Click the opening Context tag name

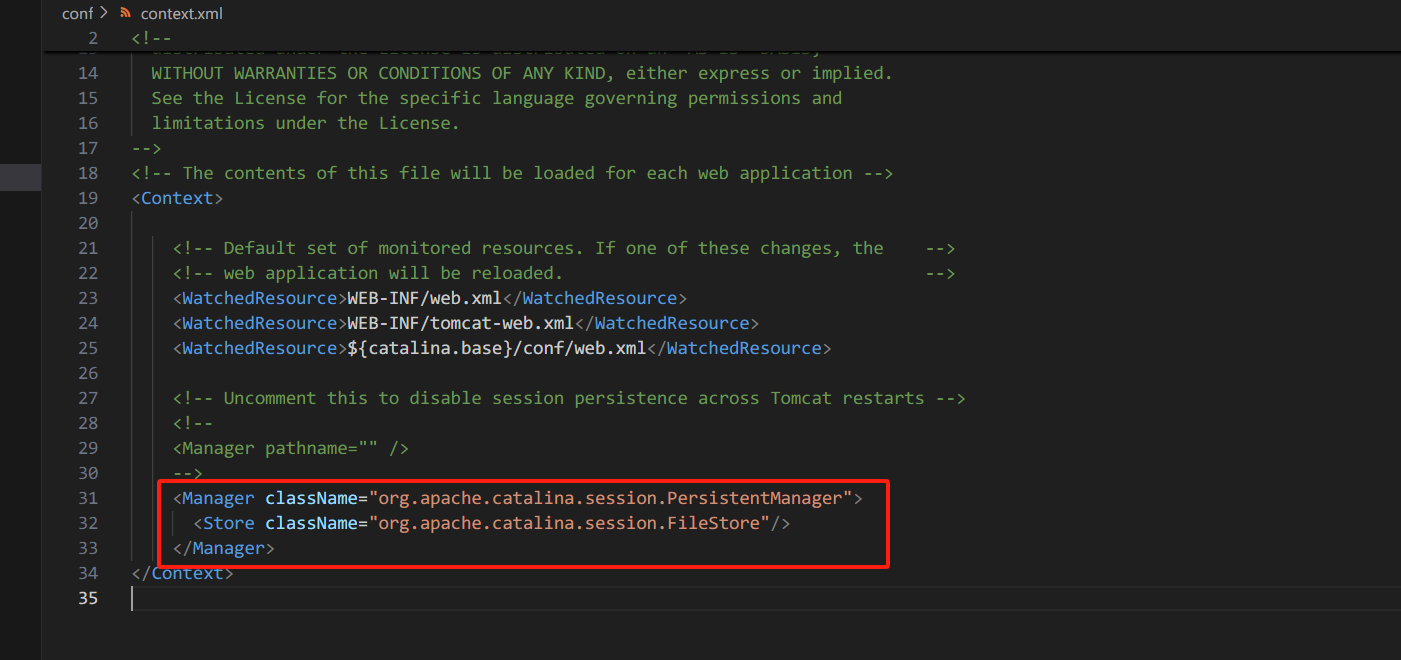click(177, 198)
